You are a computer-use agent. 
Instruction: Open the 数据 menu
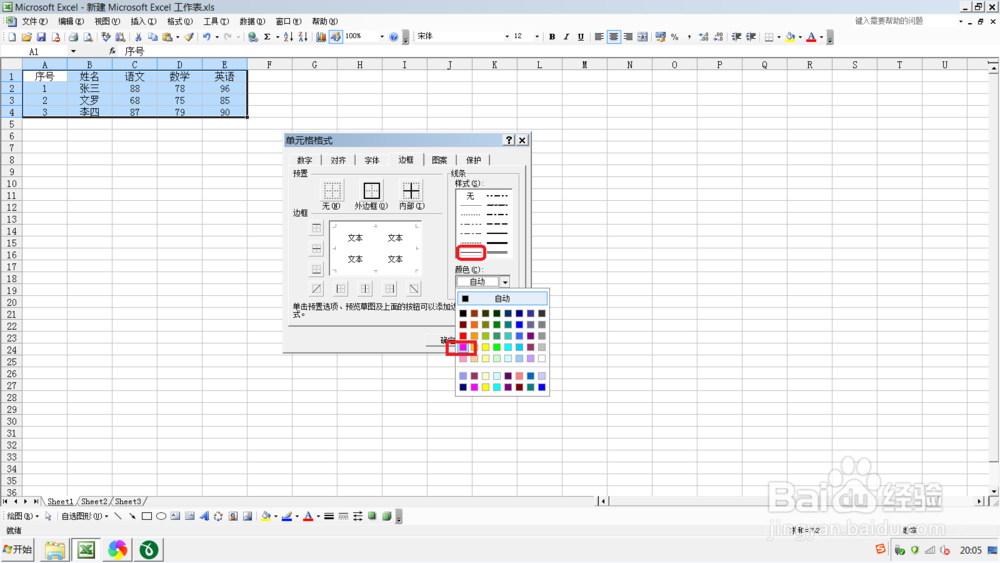click(252, 21)
